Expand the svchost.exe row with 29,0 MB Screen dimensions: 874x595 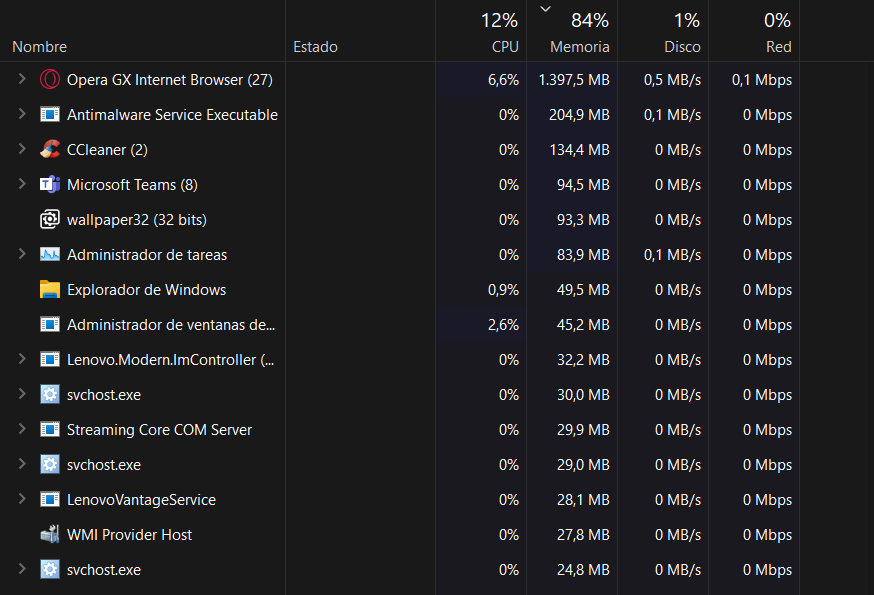(x=22, y=463)
